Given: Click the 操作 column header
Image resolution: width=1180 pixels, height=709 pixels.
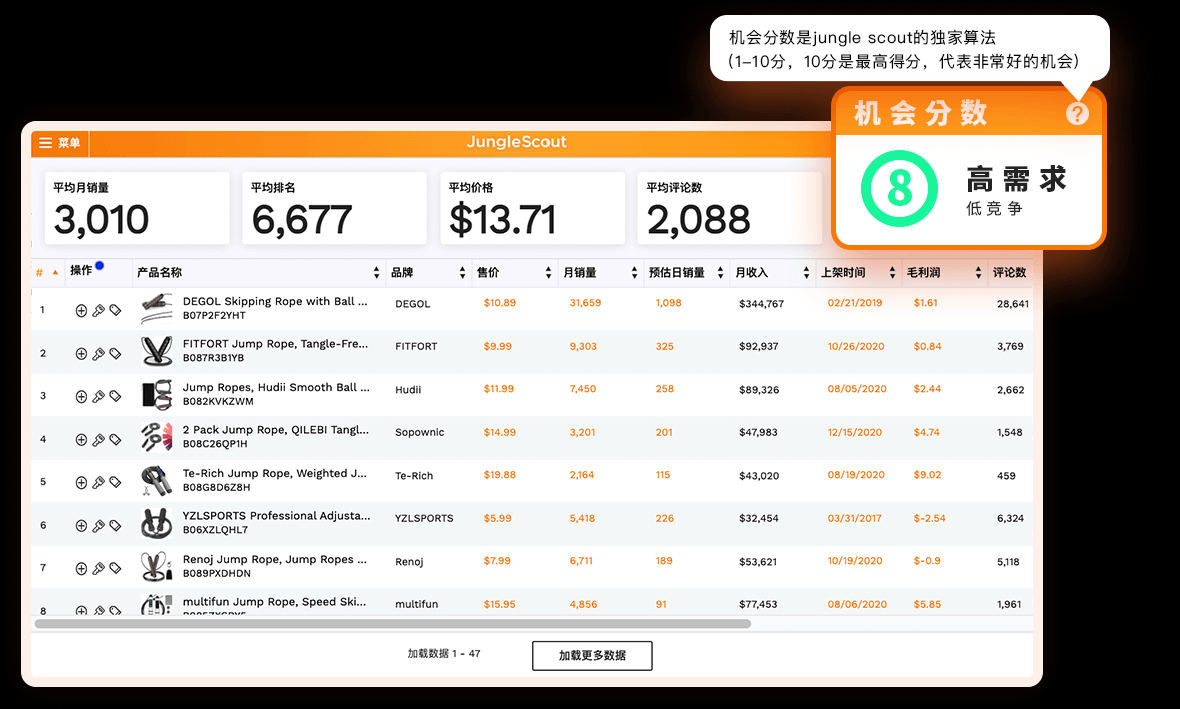Looking at the screenshot, I should (81, 270).
